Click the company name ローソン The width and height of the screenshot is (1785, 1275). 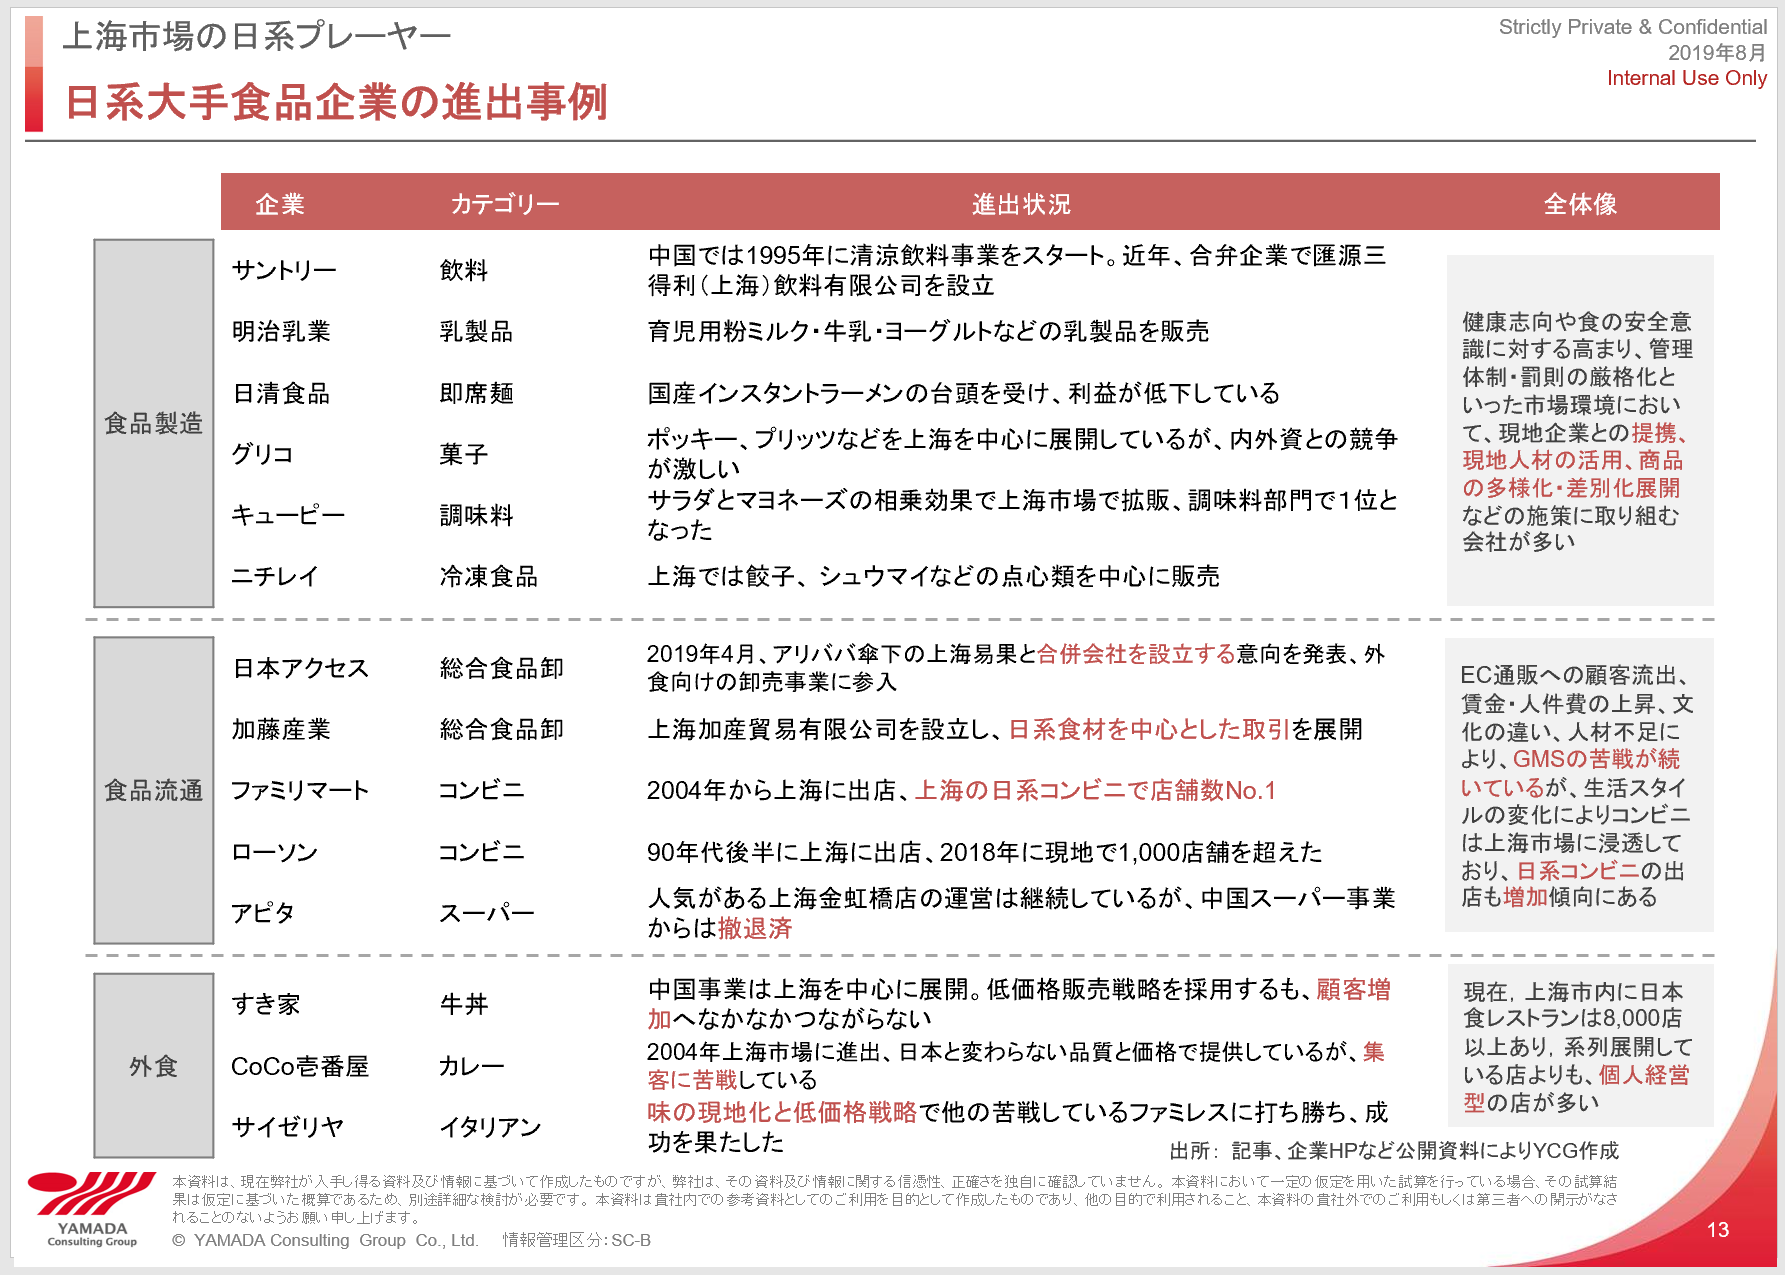point(275,852)
